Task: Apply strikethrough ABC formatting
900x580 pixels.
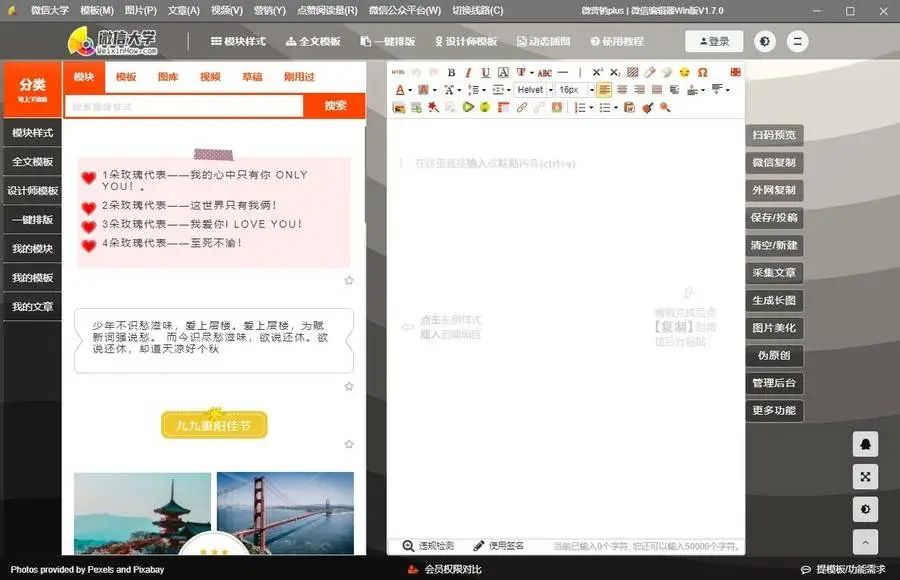Action: point(545,73)
